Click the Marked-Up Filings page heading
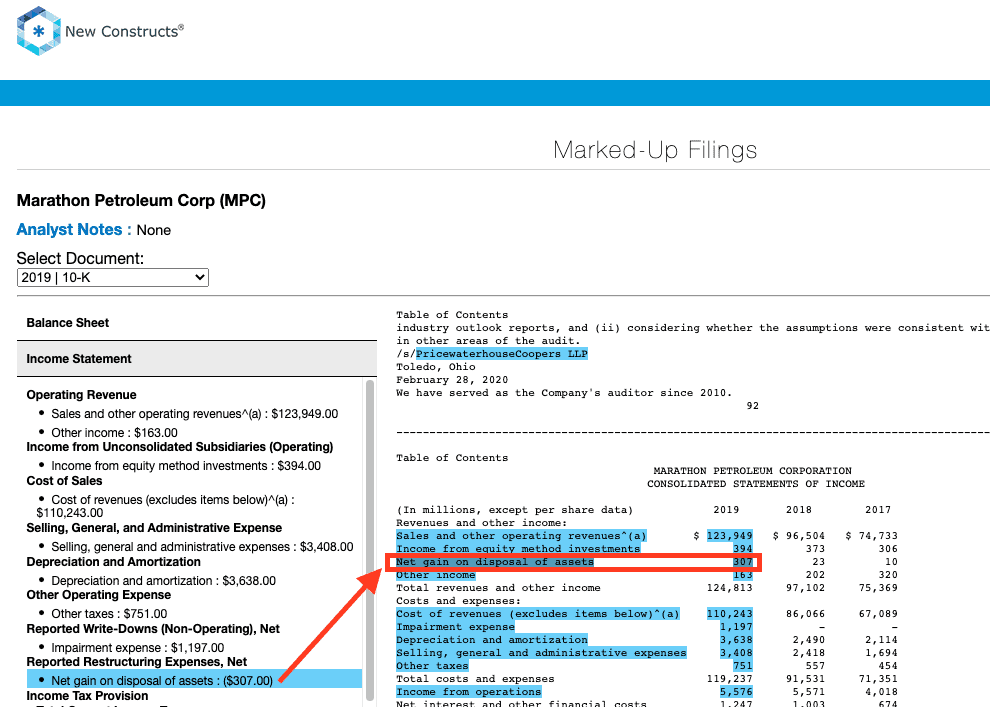 point(655,150)
